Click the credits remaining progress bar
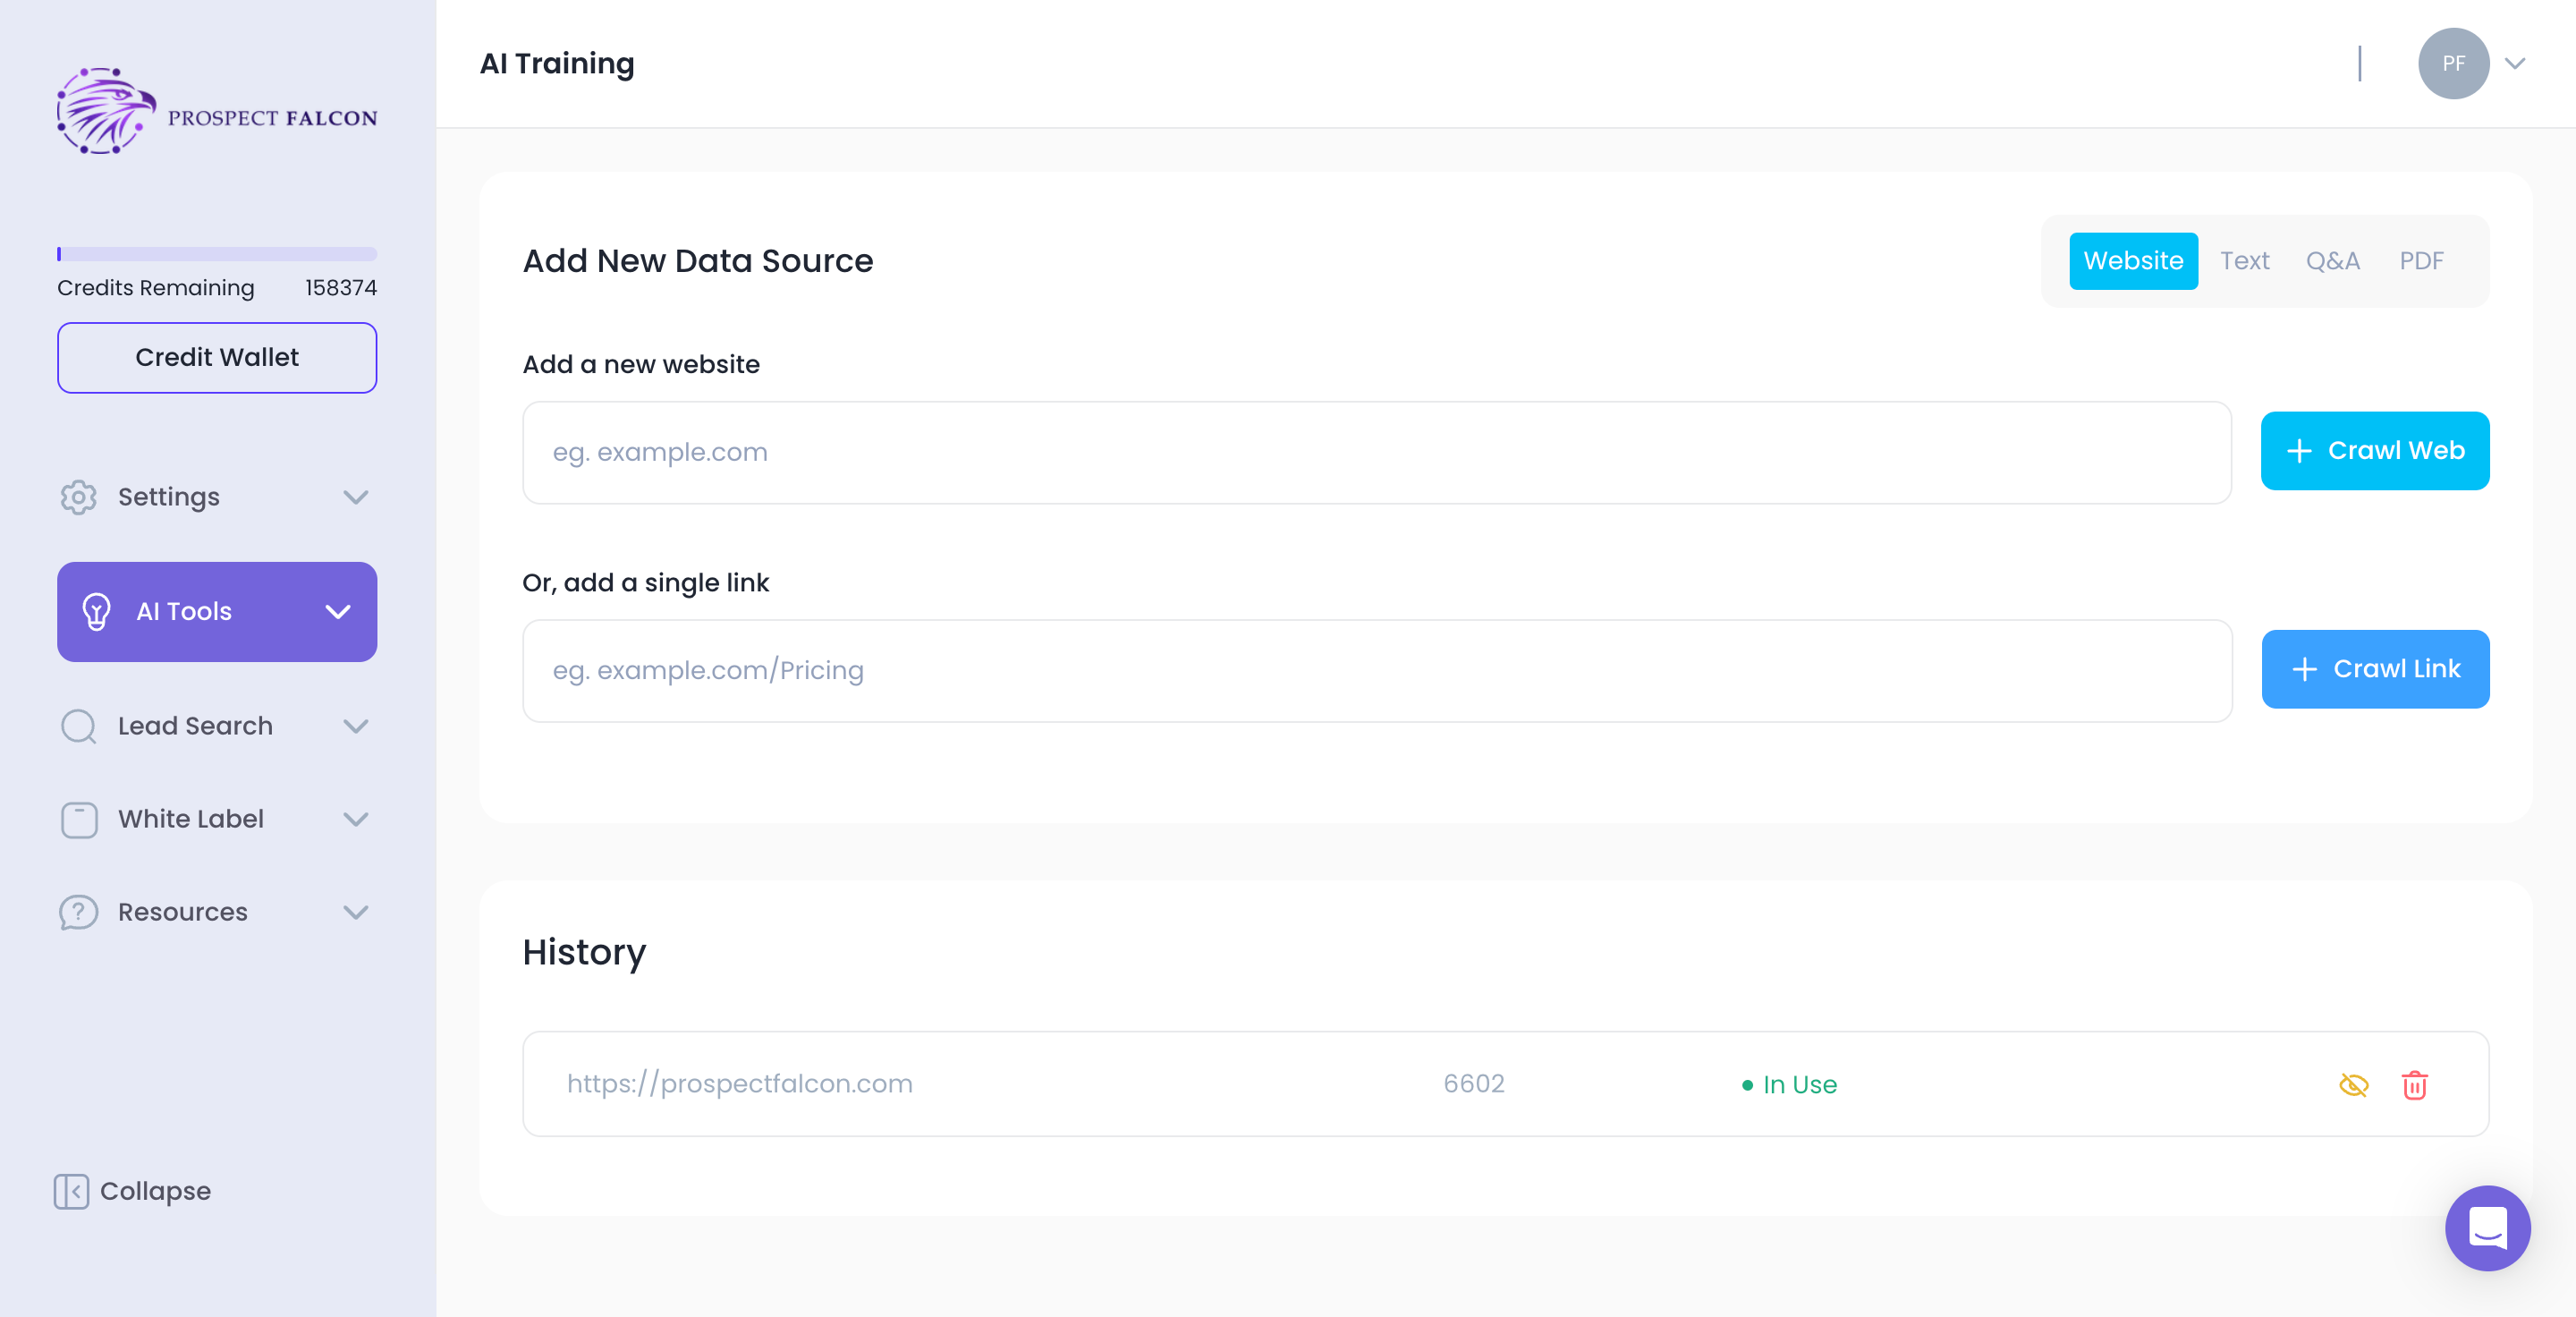 (217, 254)
